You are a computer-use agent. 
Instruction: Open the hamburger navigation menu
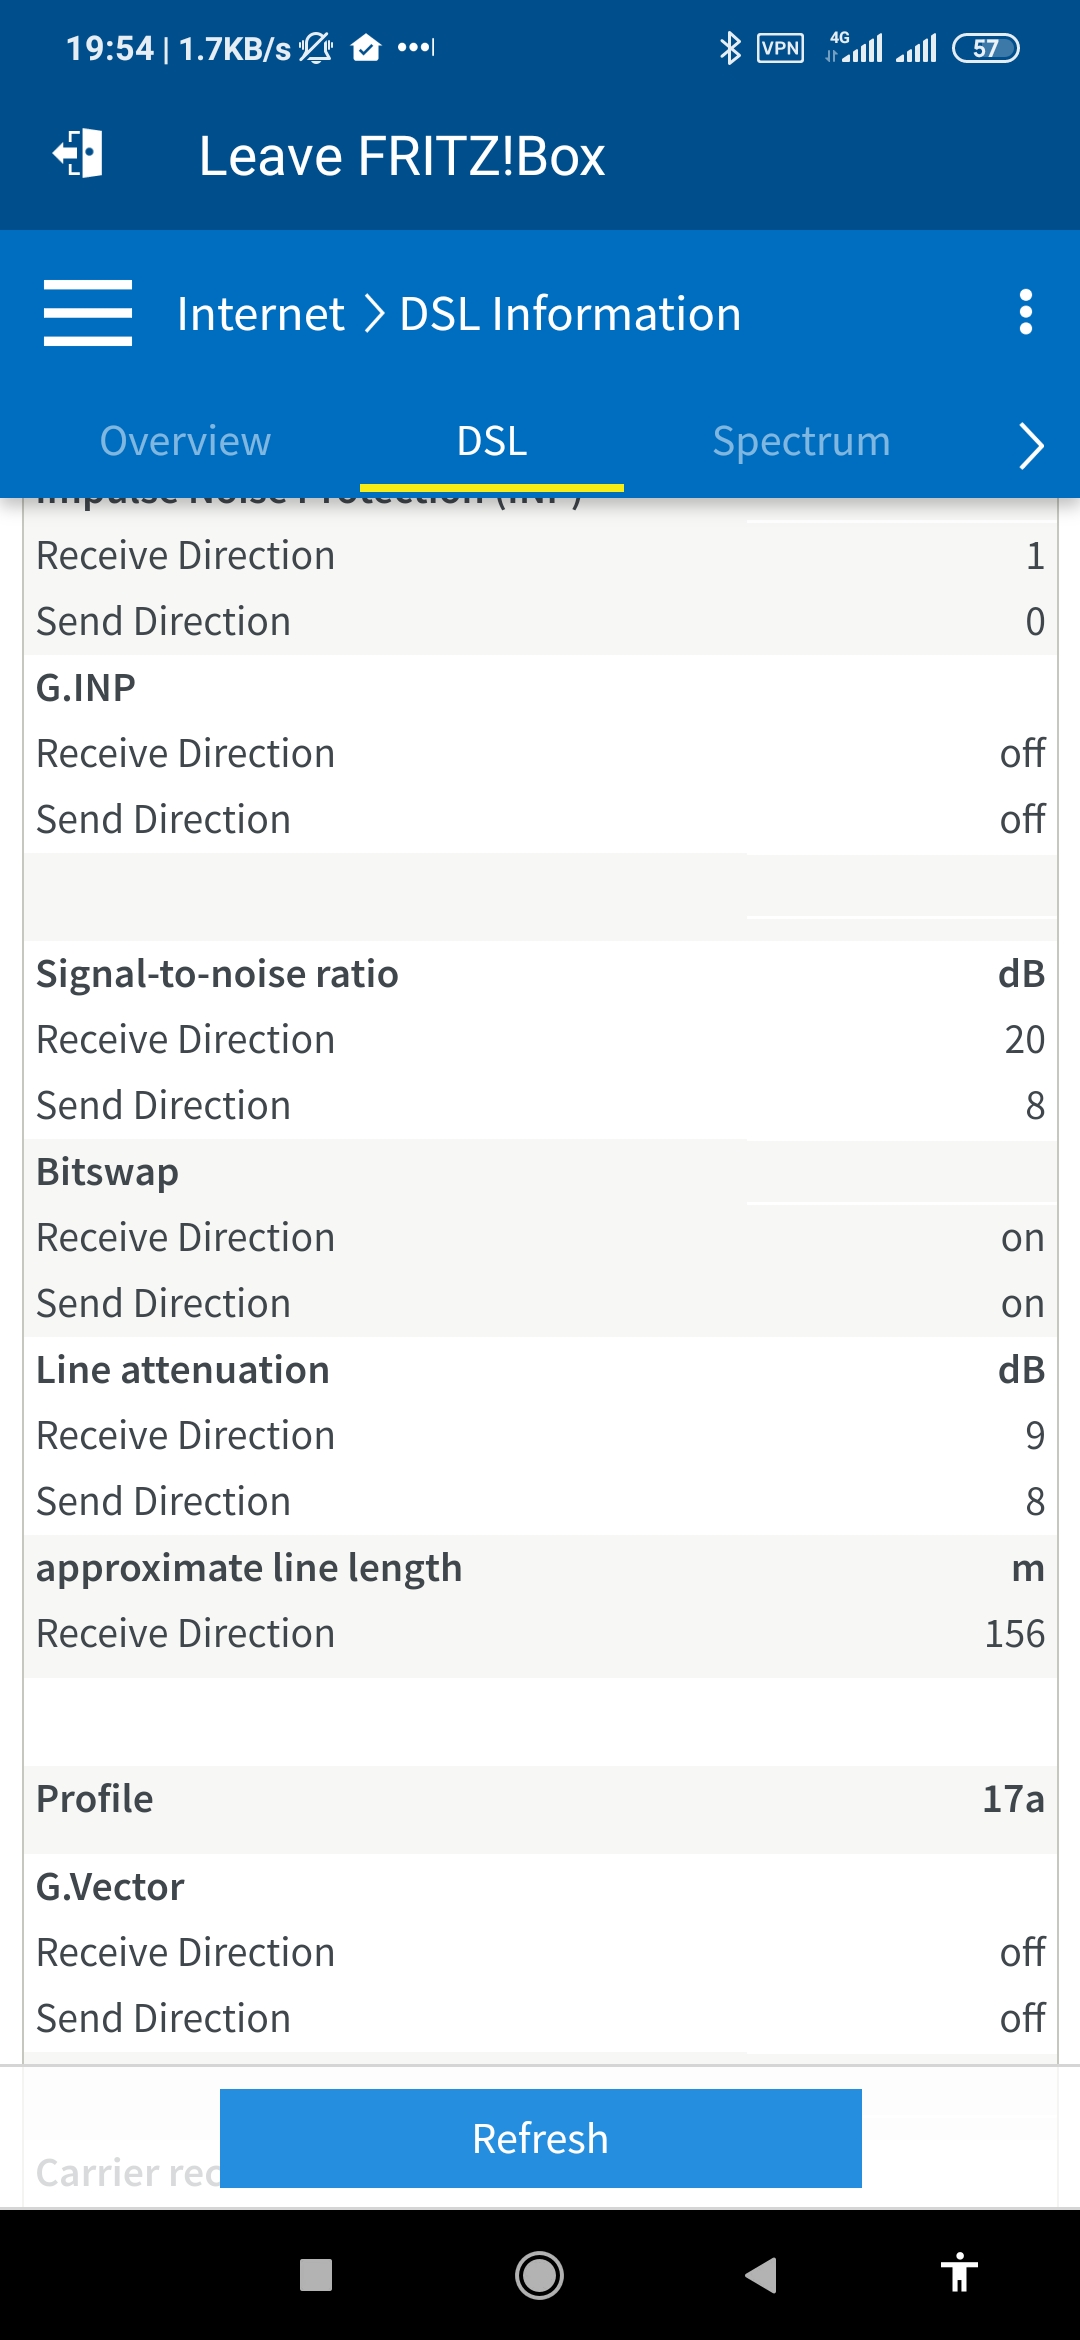pos(88,313)
